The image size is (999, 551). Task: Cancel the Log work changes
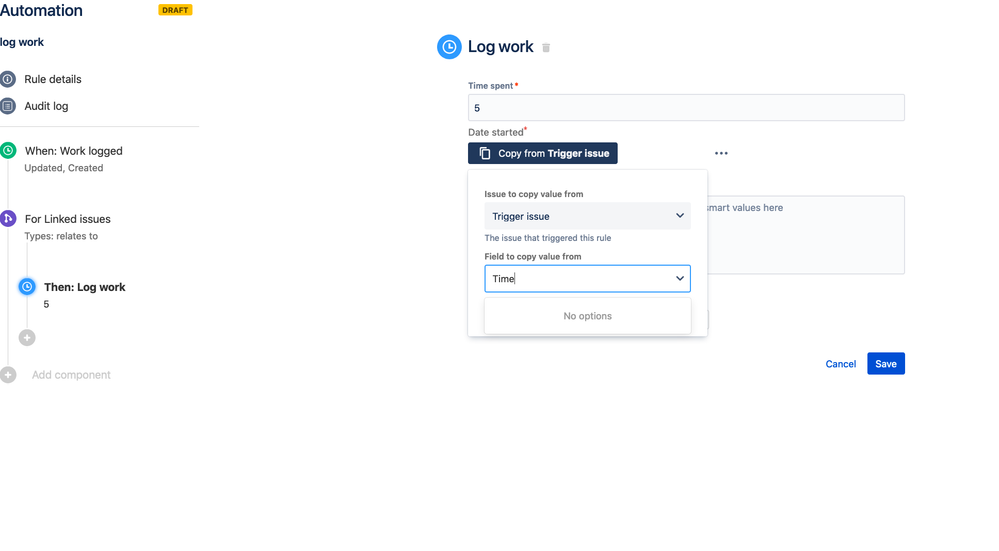(x=841, y=364)
